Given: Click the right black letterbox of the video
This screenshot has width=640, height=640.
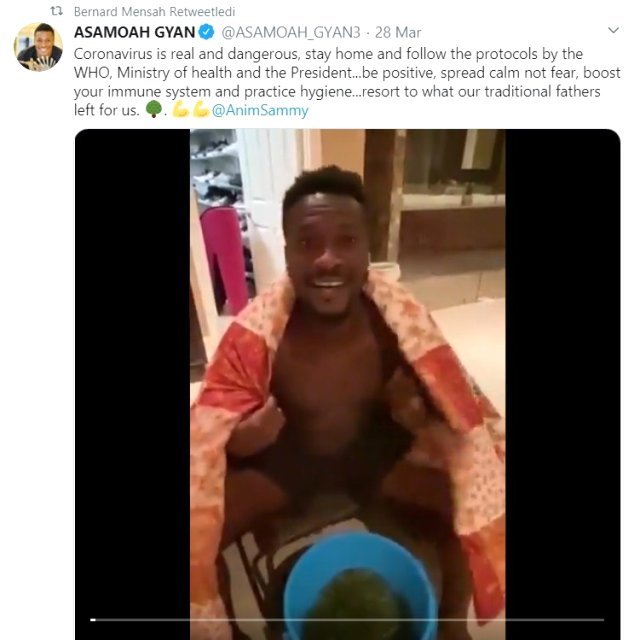Looking at the screenshot, I should coord(563,384).
